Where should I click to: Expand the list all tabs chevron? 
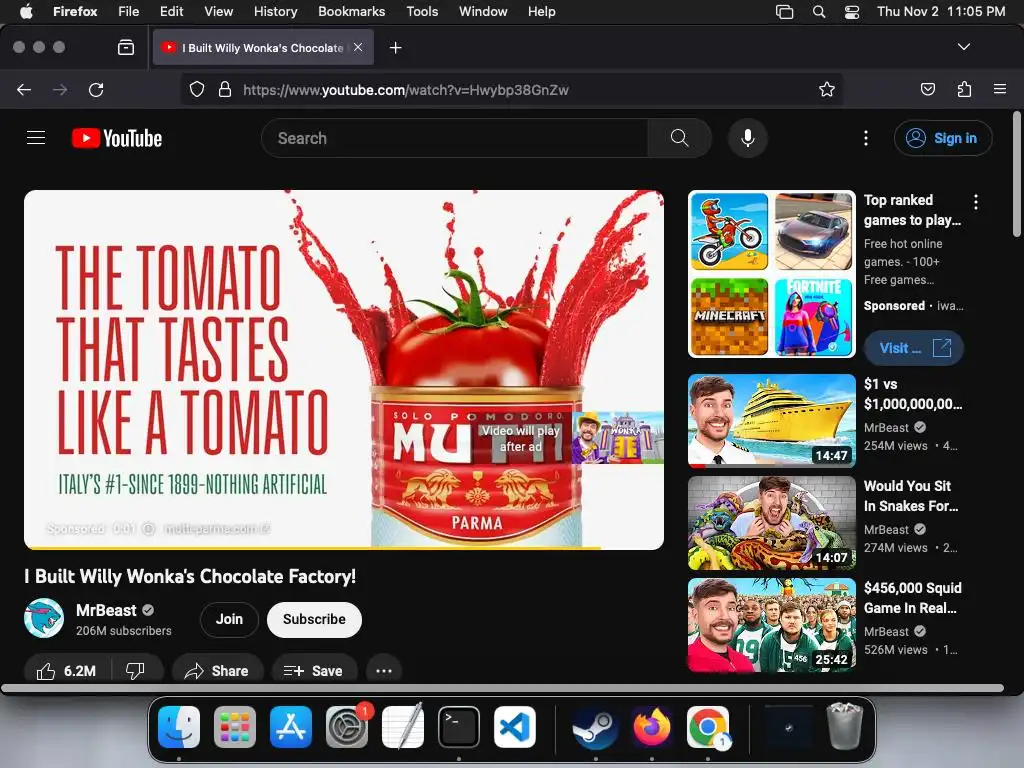(963, 47)
